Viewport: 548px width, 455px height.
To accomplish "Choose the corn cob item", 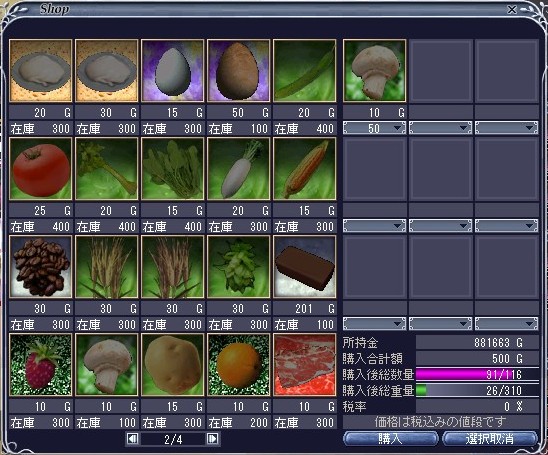I will point(305,168).
